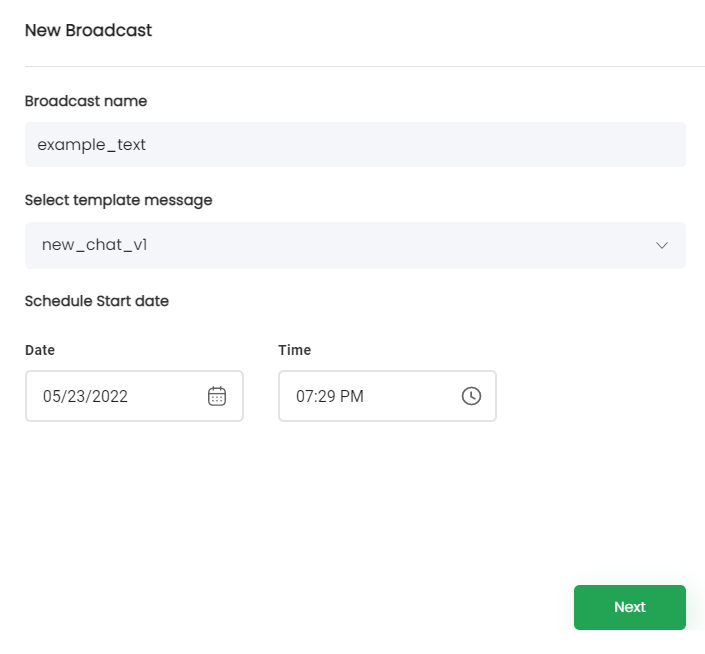Select the year segment 2022 in date
This screenshot has width=705, height=654.
coord(109,396)
